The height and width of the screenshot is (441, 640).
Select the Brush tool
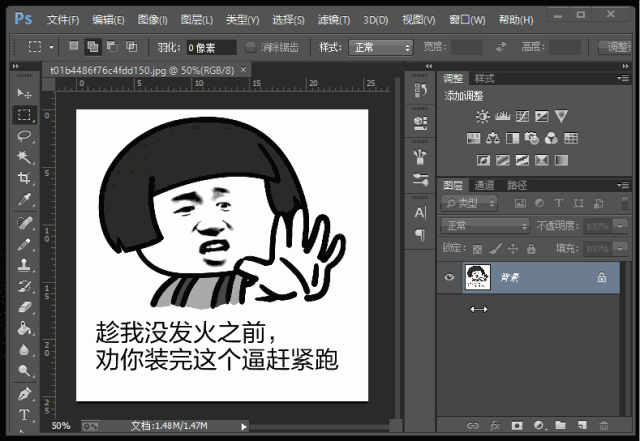24,244
